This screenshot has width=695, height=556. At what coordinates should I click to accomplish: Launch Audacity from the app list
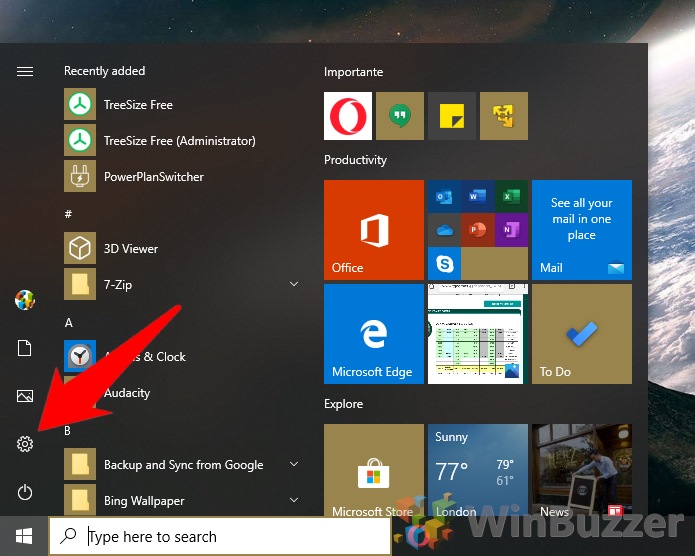coord(182,392)
